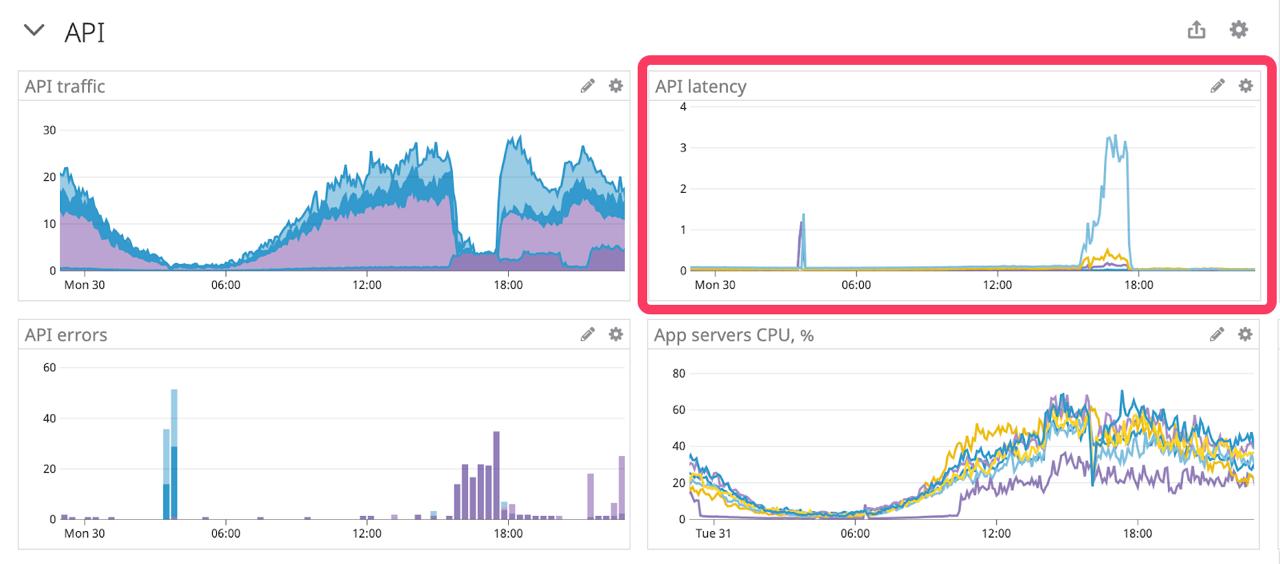The width and height of the screenshot is (1280, 564).
Task: Click the 18:00 label on API latency axis
Action: pyautogui.click(x=1138, y=285)
